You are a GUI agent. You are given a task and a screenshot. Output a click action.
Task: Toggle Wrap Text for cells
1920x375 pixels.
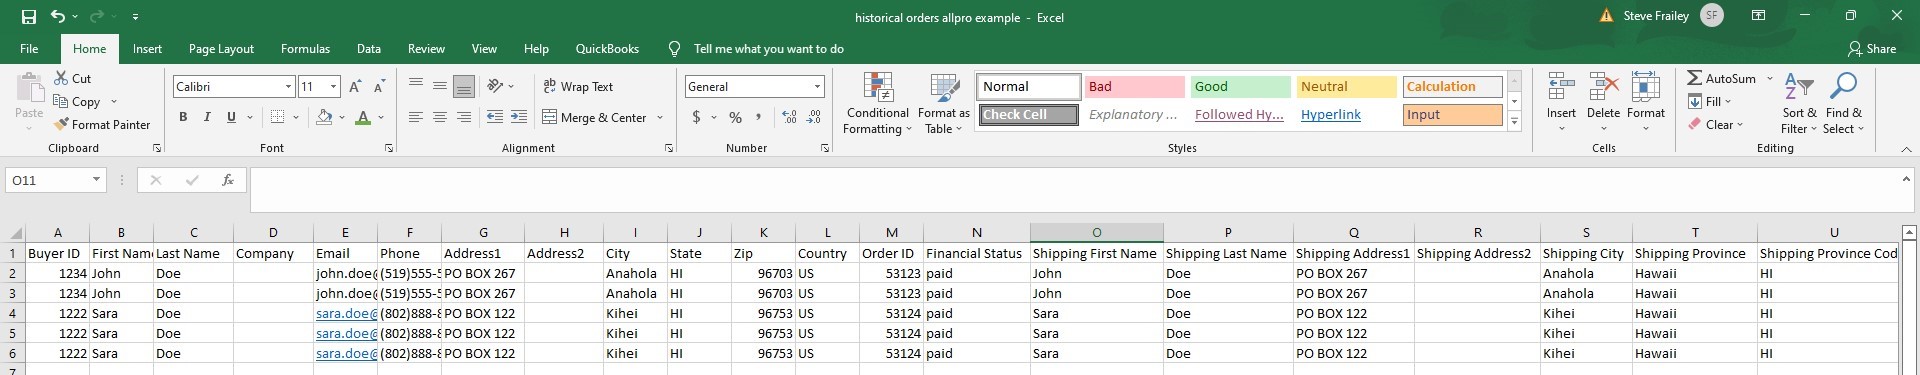pos(578,87)
